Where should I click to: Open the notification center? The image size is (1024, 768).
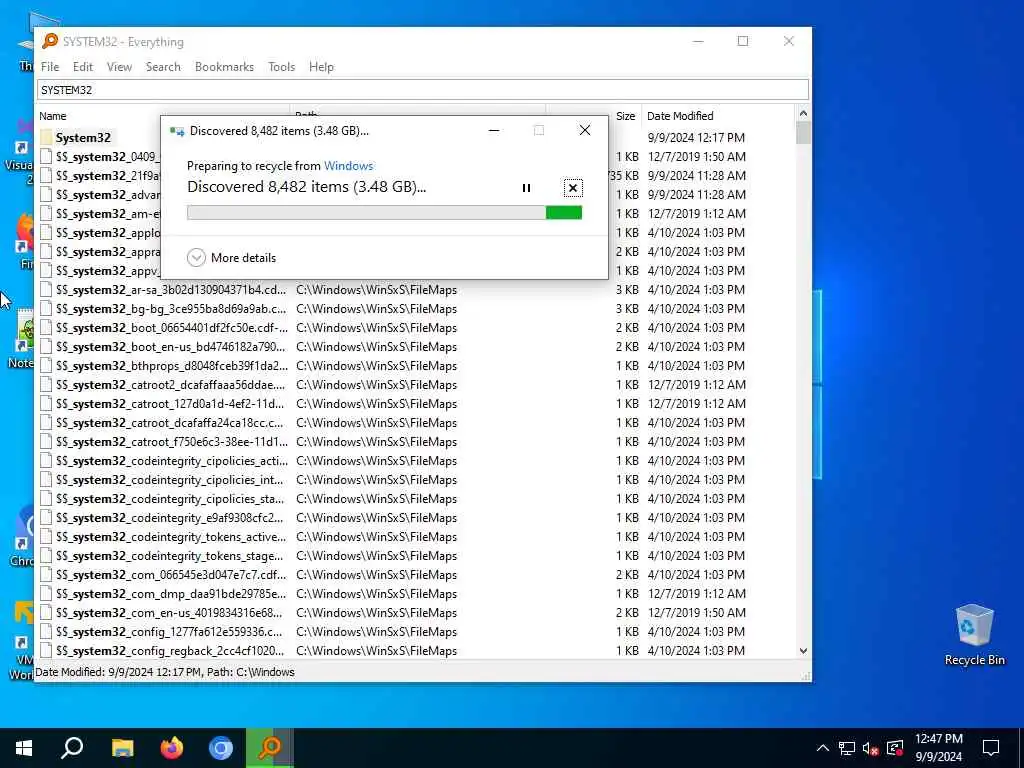pos(991,748)
